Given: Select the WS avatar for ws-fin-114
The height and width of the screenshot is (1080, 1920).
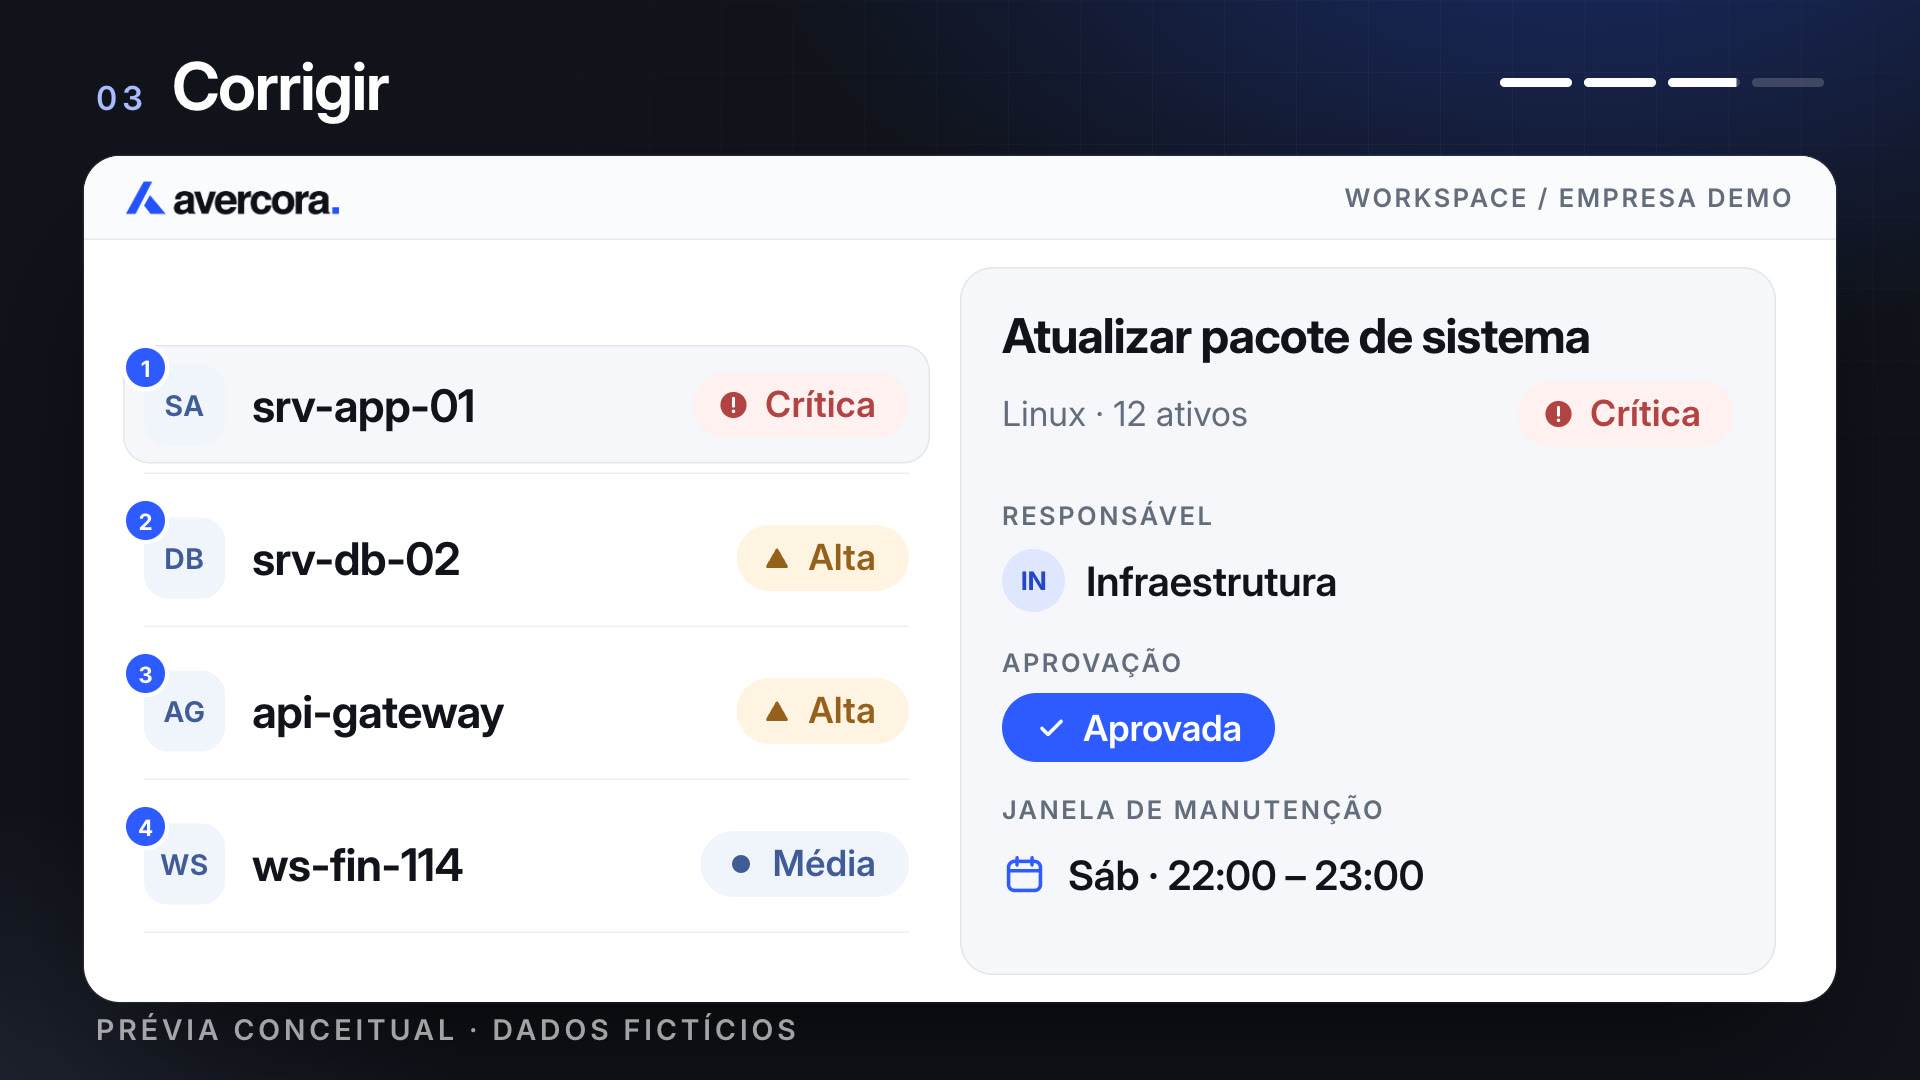Looking at the screenshot, I should [184, 865].
